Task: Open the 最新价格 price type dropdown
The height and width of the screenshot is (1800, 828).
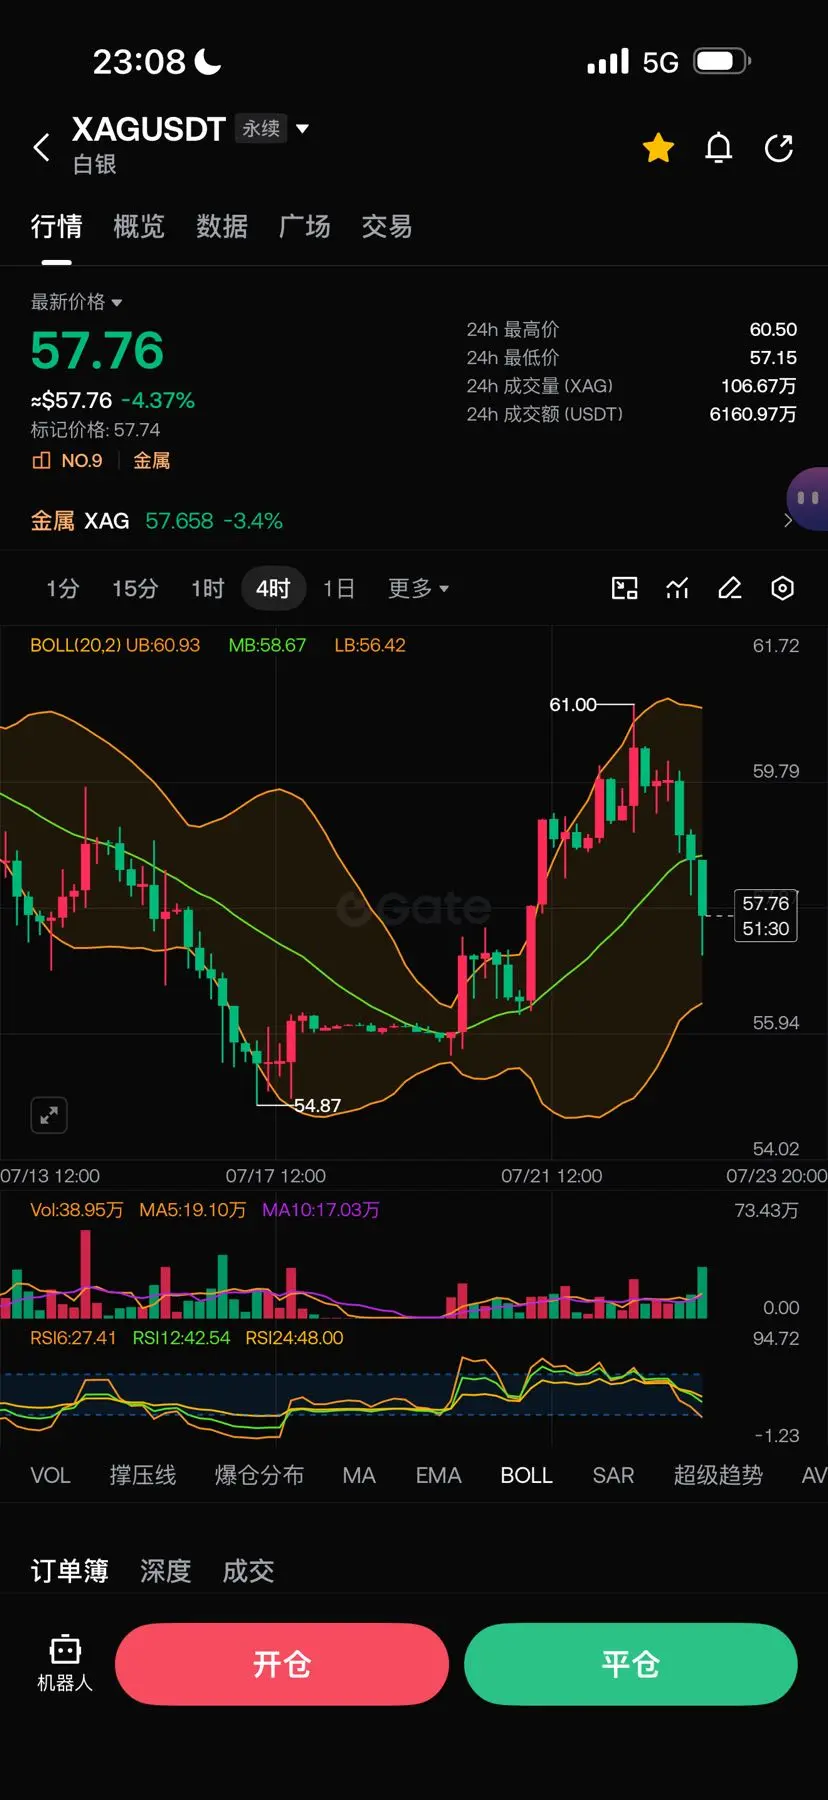Action: coord(76,302)
